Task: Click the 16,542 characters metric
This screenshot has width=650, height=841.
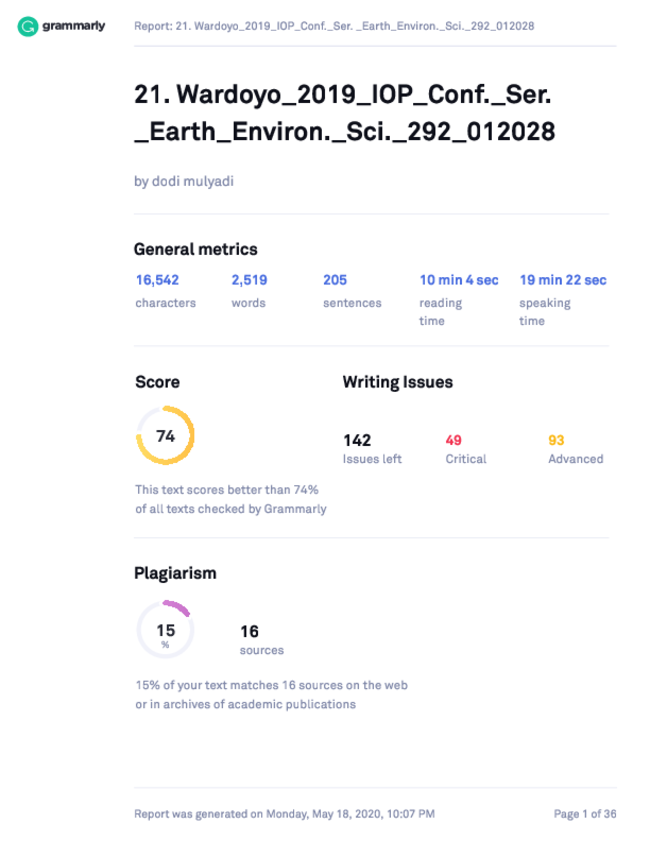Action: [165, 291]
